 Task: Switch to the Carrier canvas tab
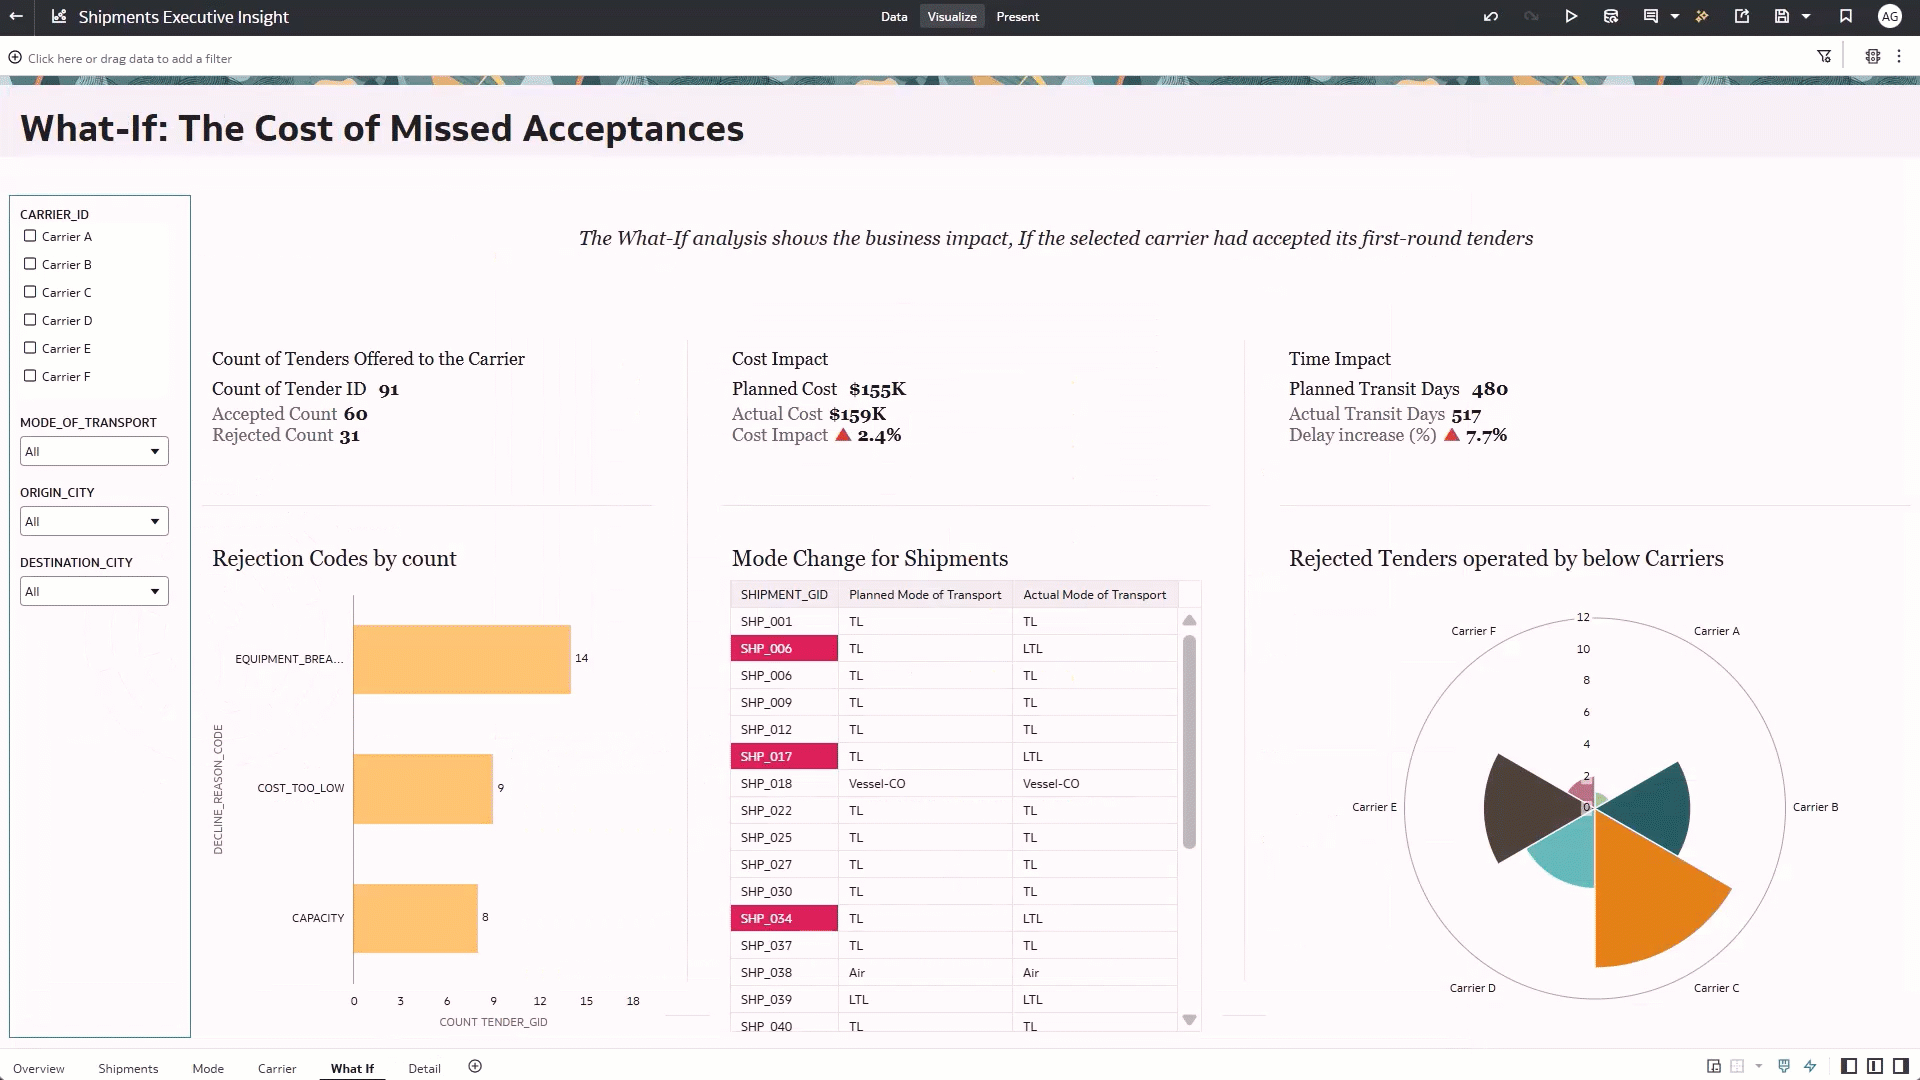pyautogui.click(x=277, y=1069)
